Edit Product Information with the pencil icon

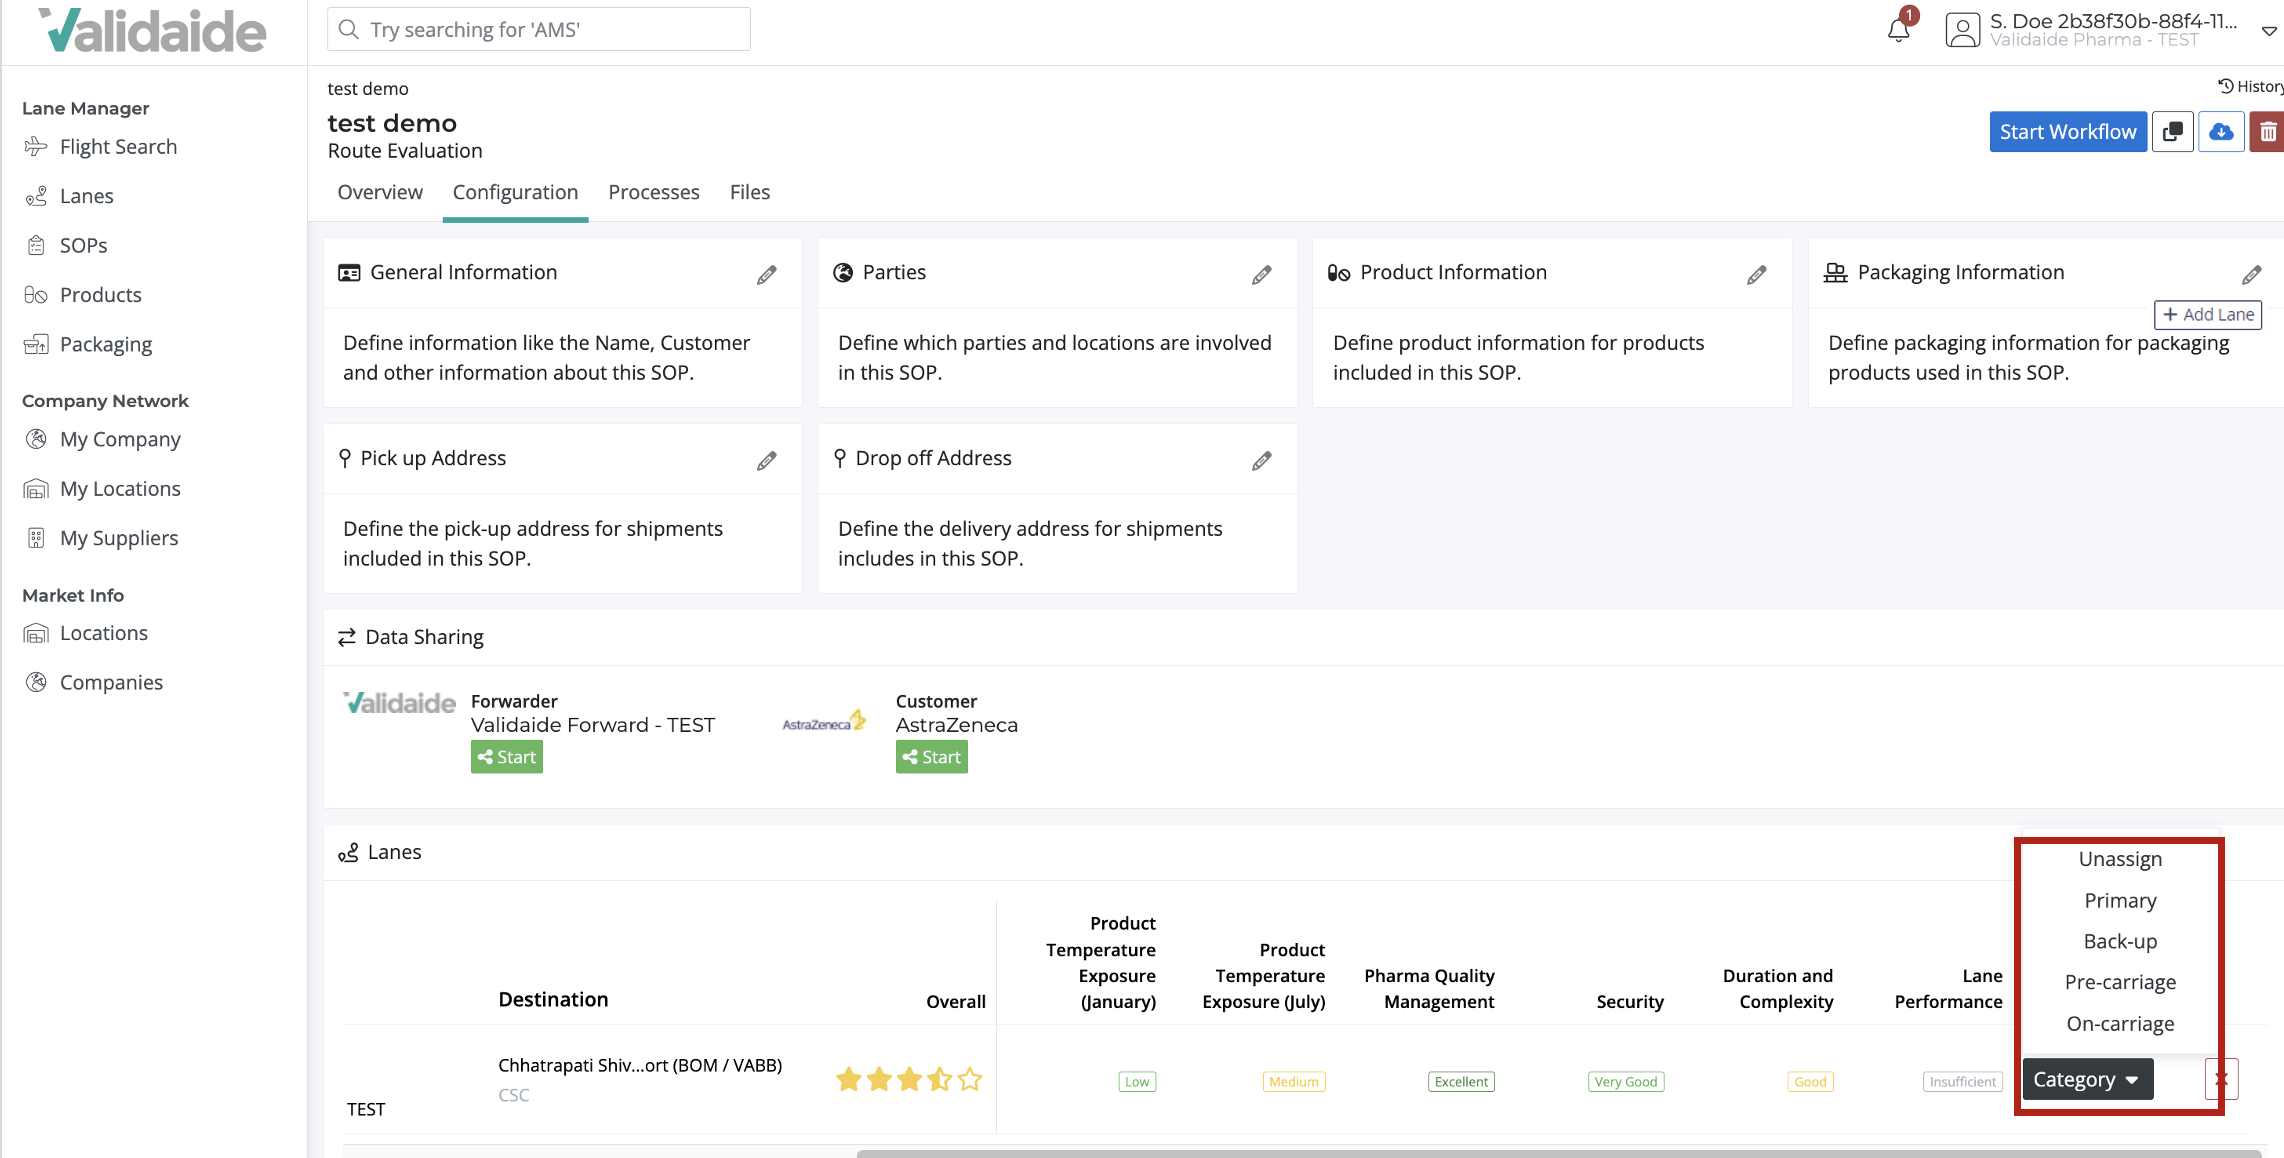pyautogui.click(x=1757, y=273)
